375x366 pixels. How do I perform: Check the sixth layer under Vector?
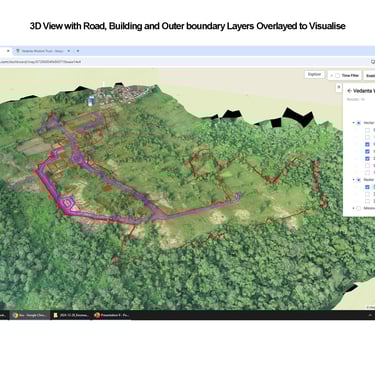tap(367, 166)
